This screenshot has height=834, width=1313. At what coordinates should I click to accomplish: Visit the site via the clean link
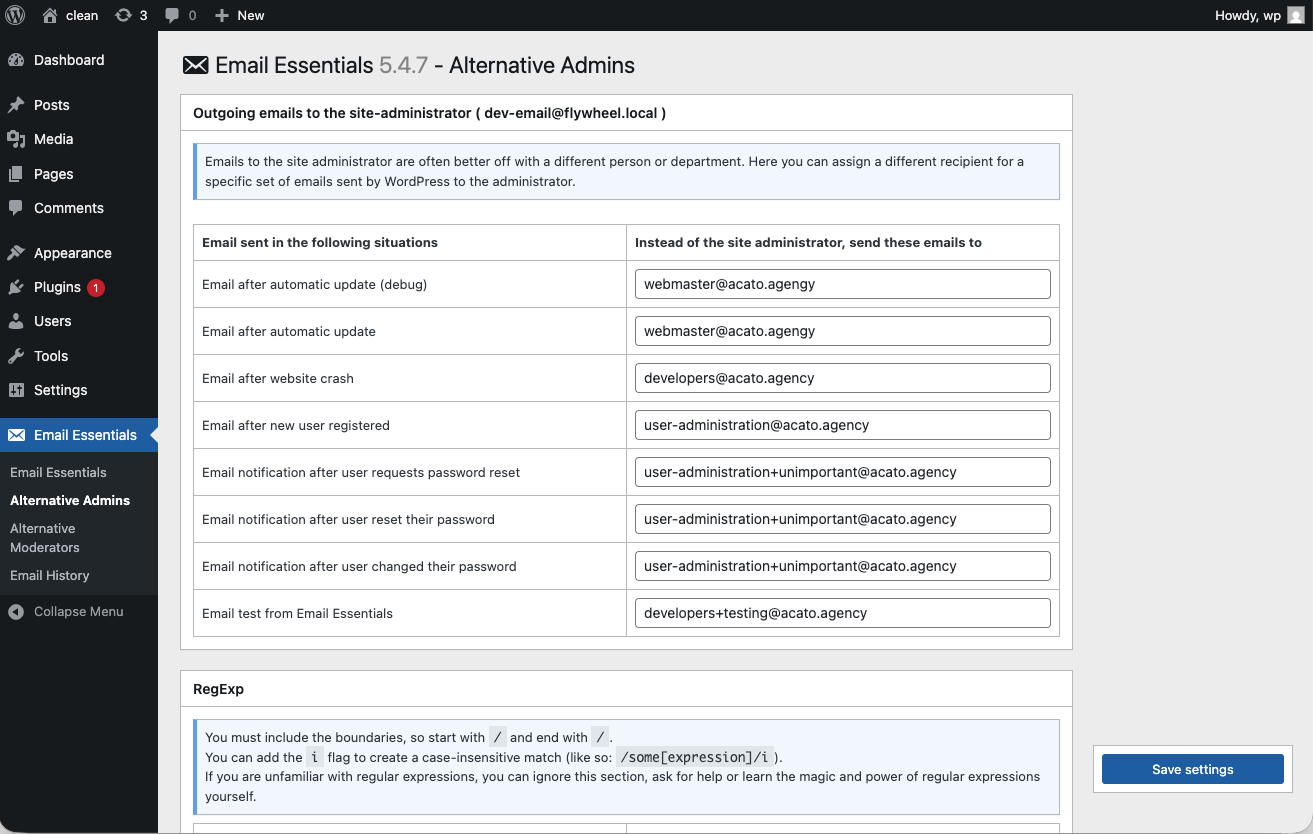(70, 15)
